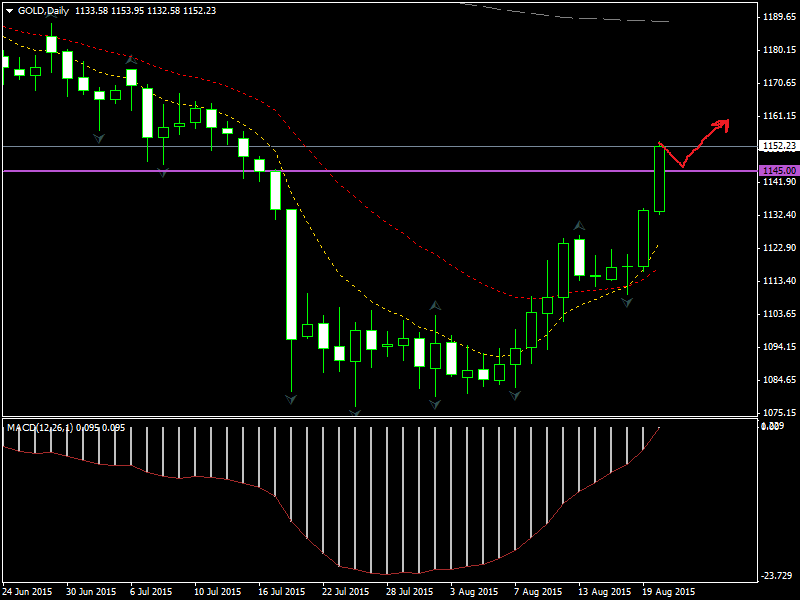800x600 pixels.
Task: Click the -23.729 MACD scale value
Action: [777, 576]
